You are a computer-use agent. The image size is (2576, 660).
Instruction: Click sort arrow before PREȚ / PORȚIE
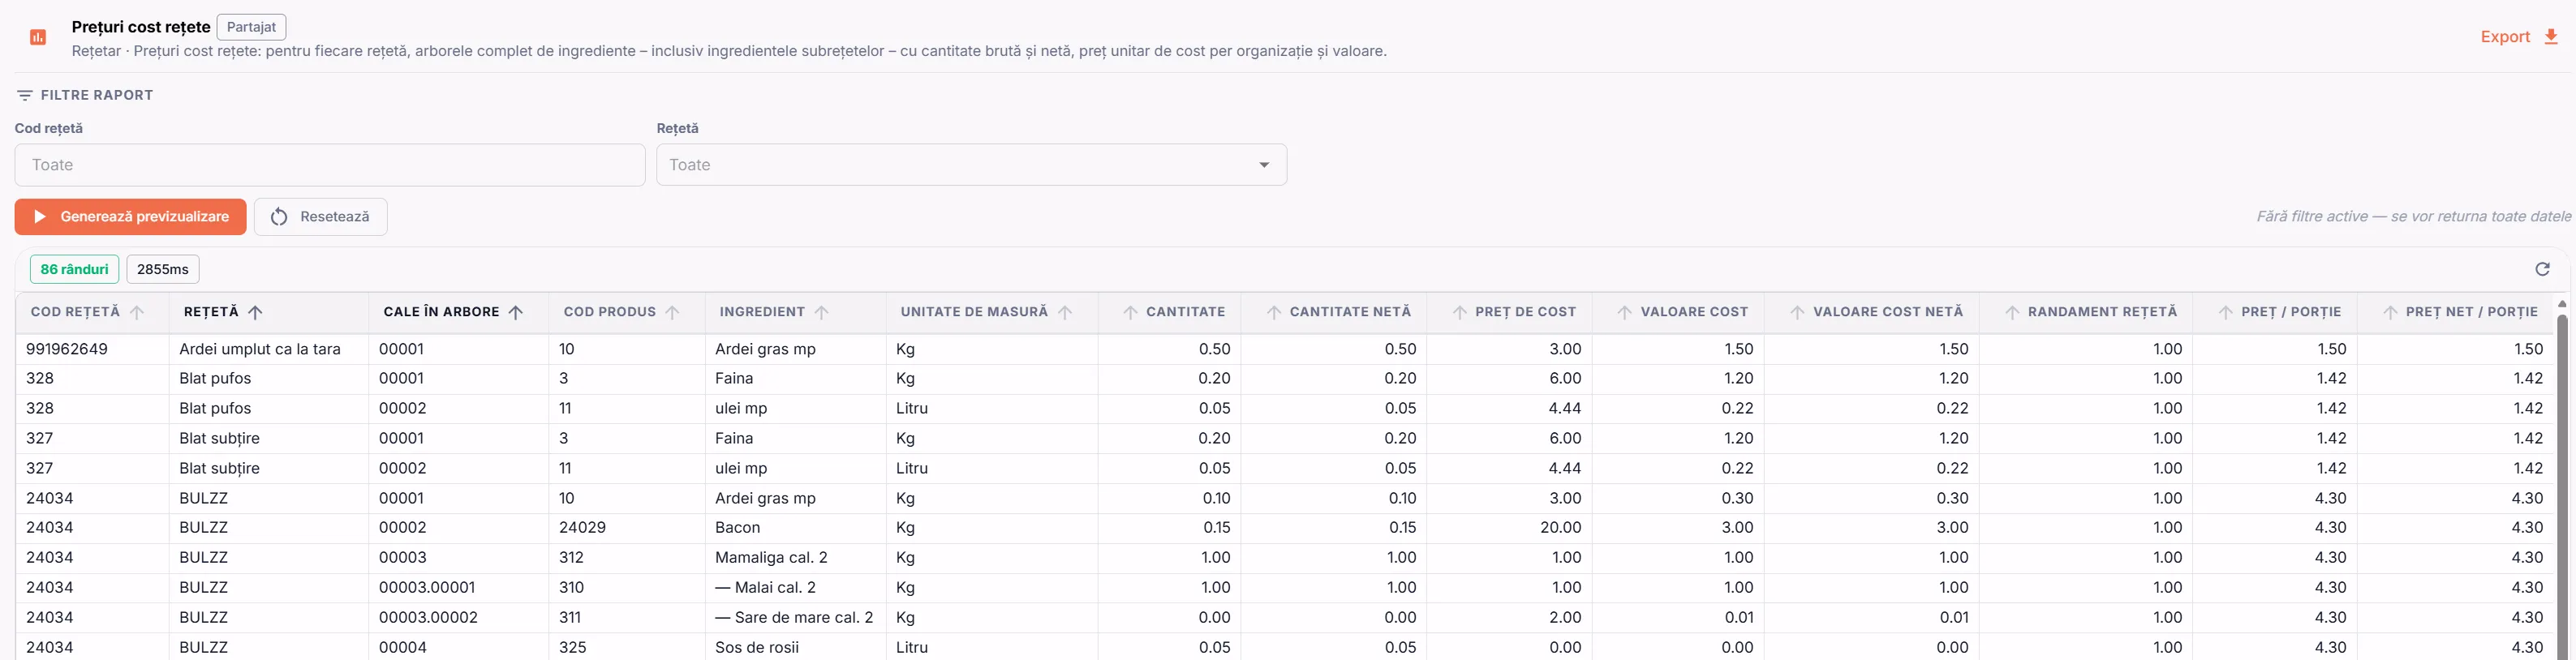tap(2226, 312)
